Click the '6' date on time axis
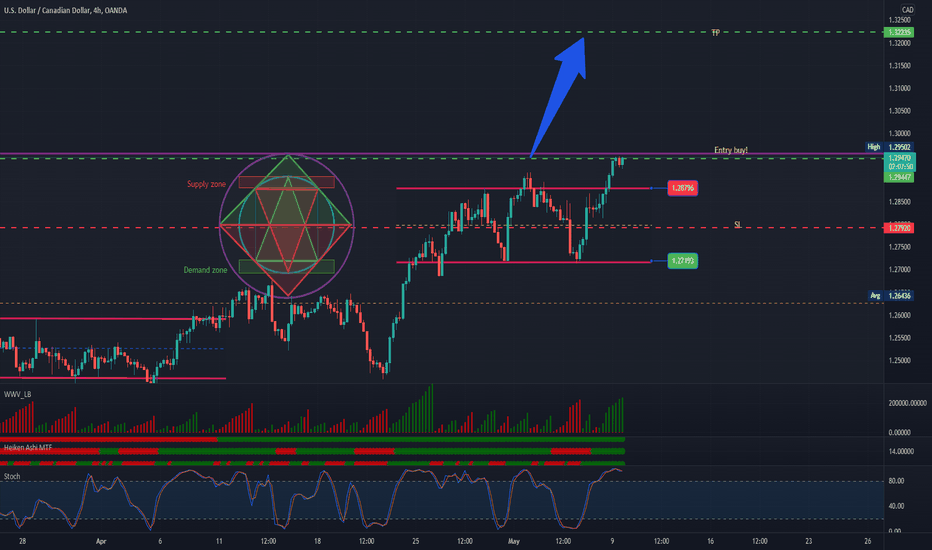 (x=160, y=542)
